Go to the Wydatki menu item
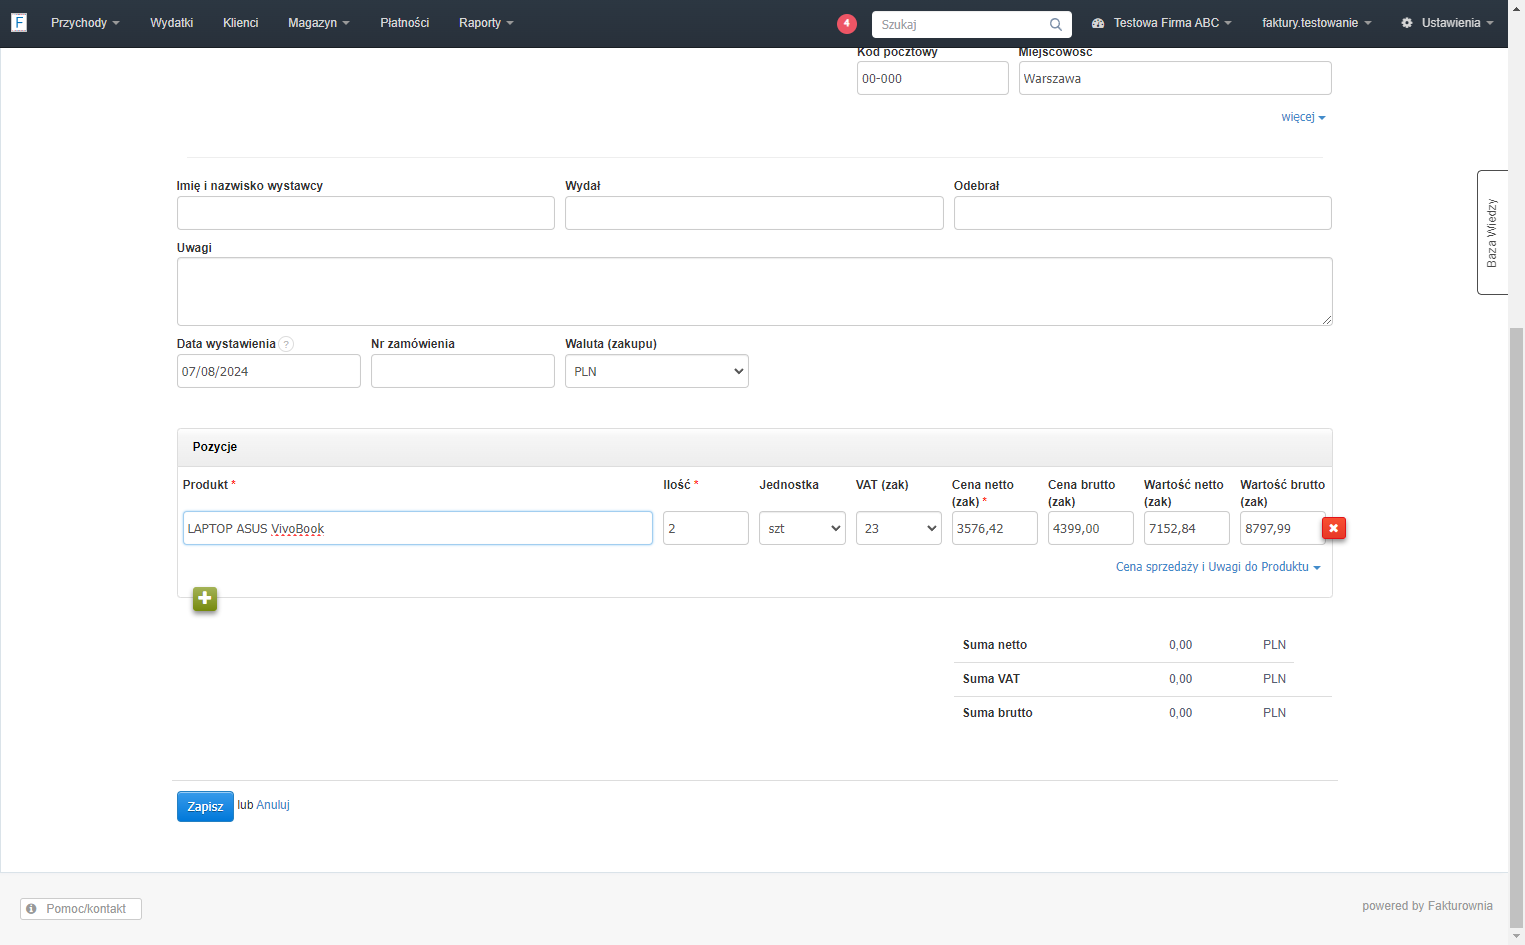1525x945 pixels. coord(171,23)
